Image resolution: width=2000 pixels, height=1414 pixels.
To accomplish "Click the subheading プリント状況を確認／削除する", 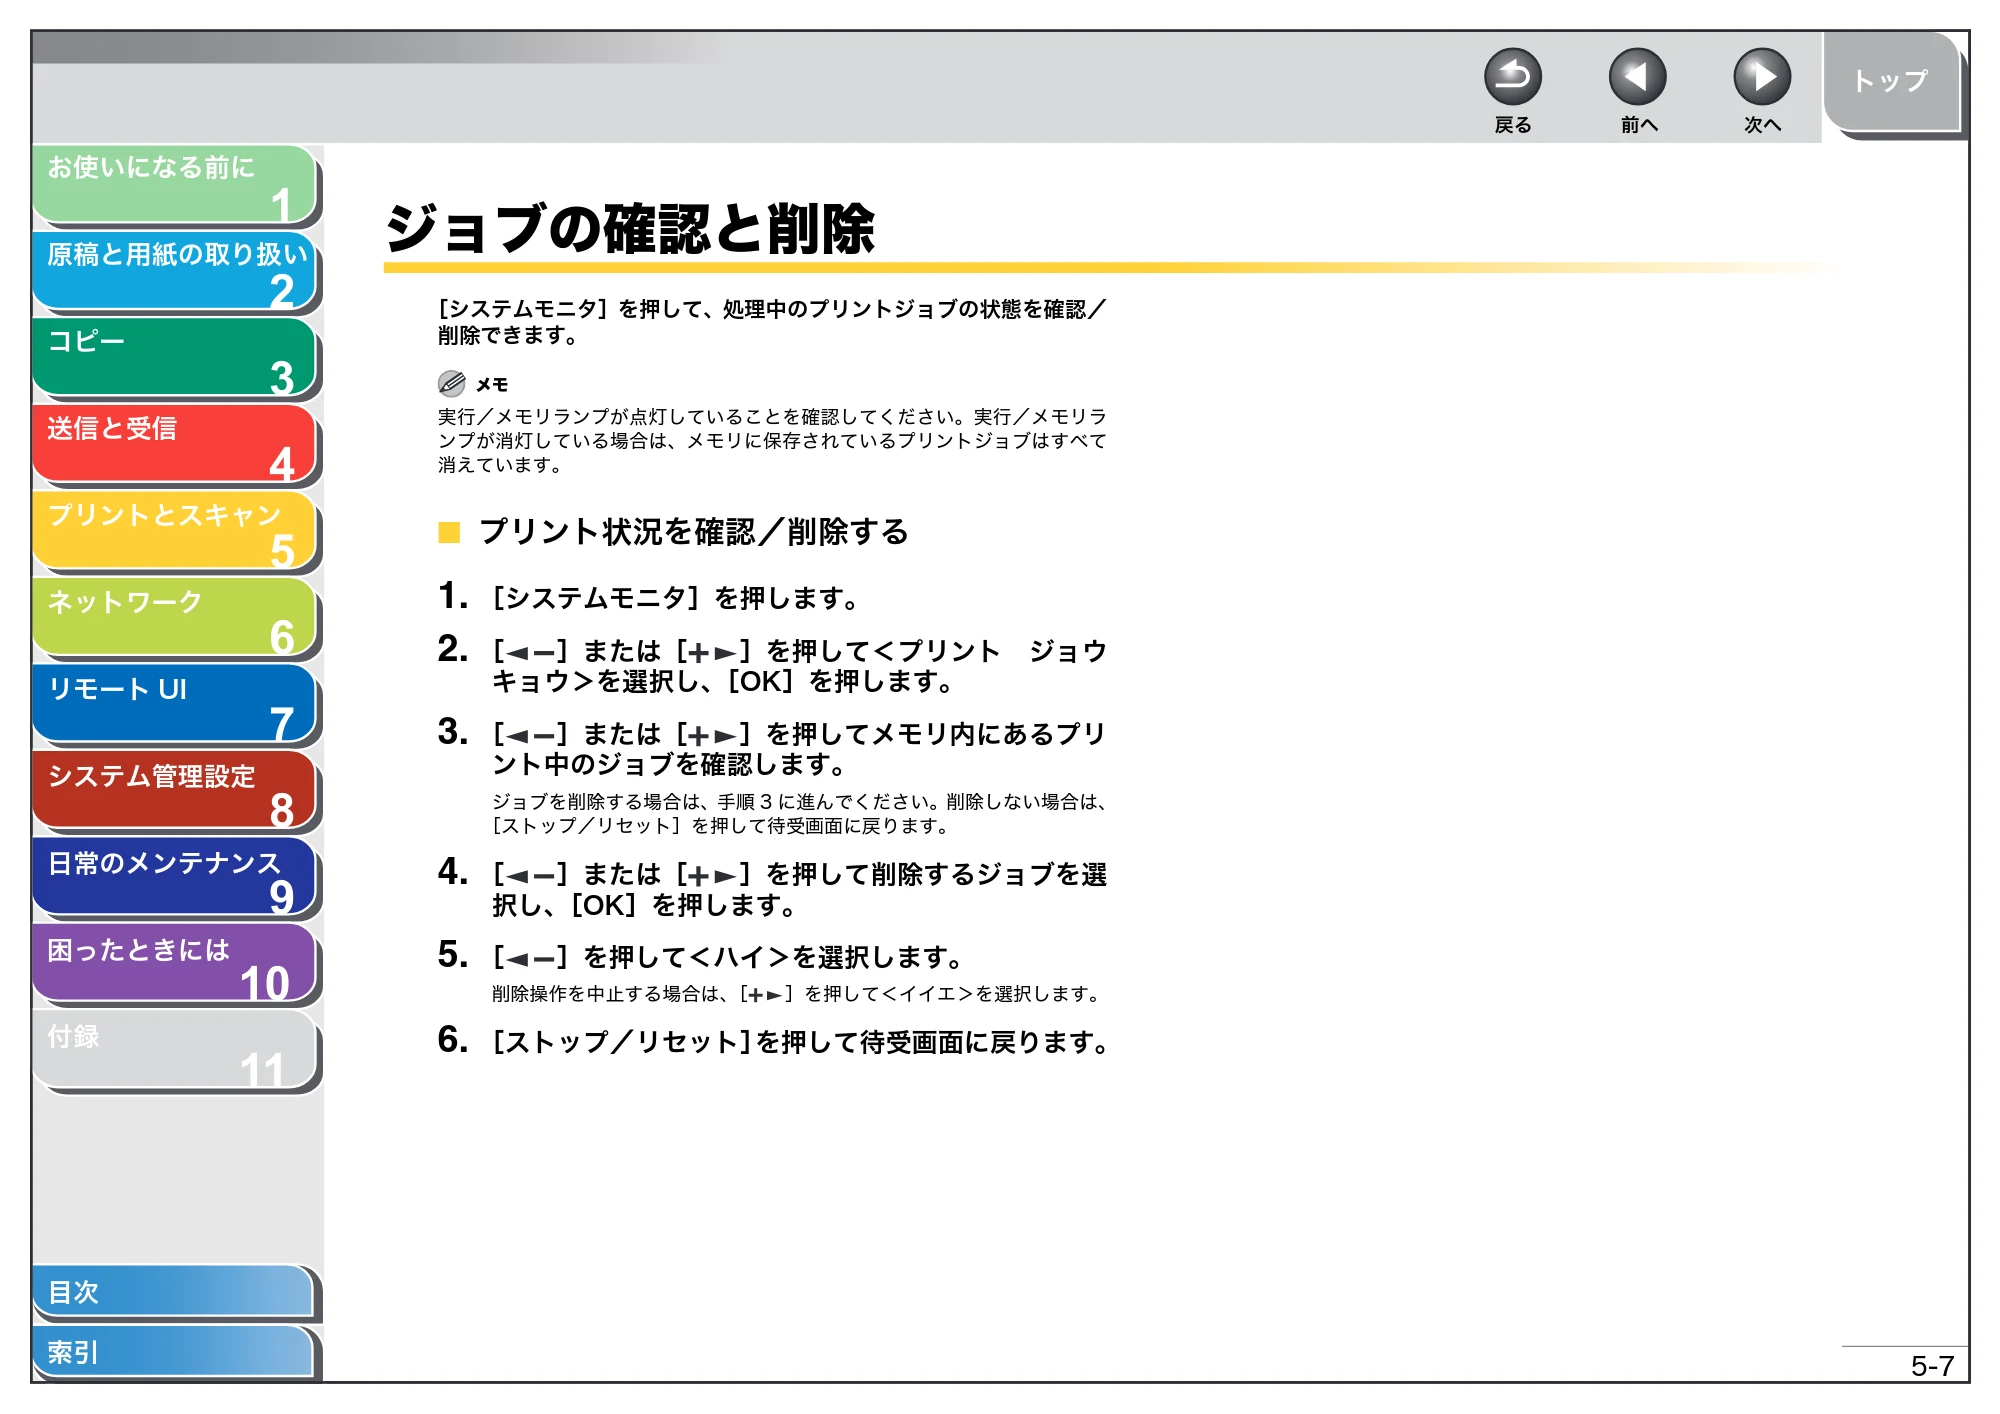I will pos(693,531).
